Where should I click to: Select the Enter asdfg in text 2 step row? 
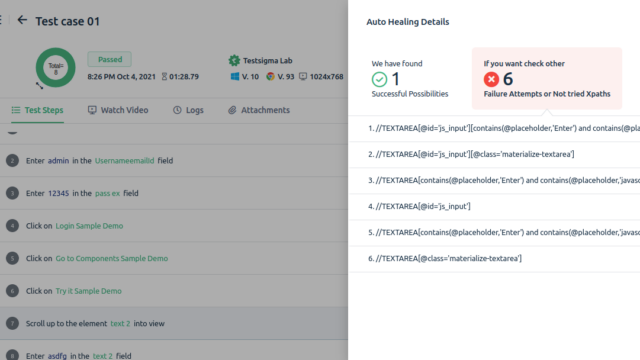pyautogui.click(x=174, y=351)
